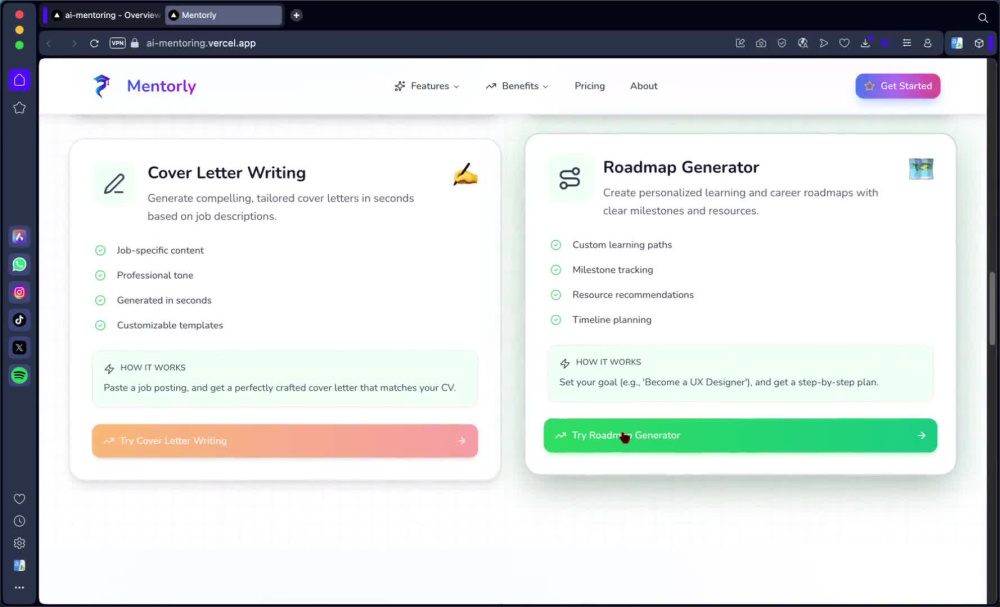Click the 'Job-specific content' feature text
This screenshot has height=607, width=1000.
point(160,251)
